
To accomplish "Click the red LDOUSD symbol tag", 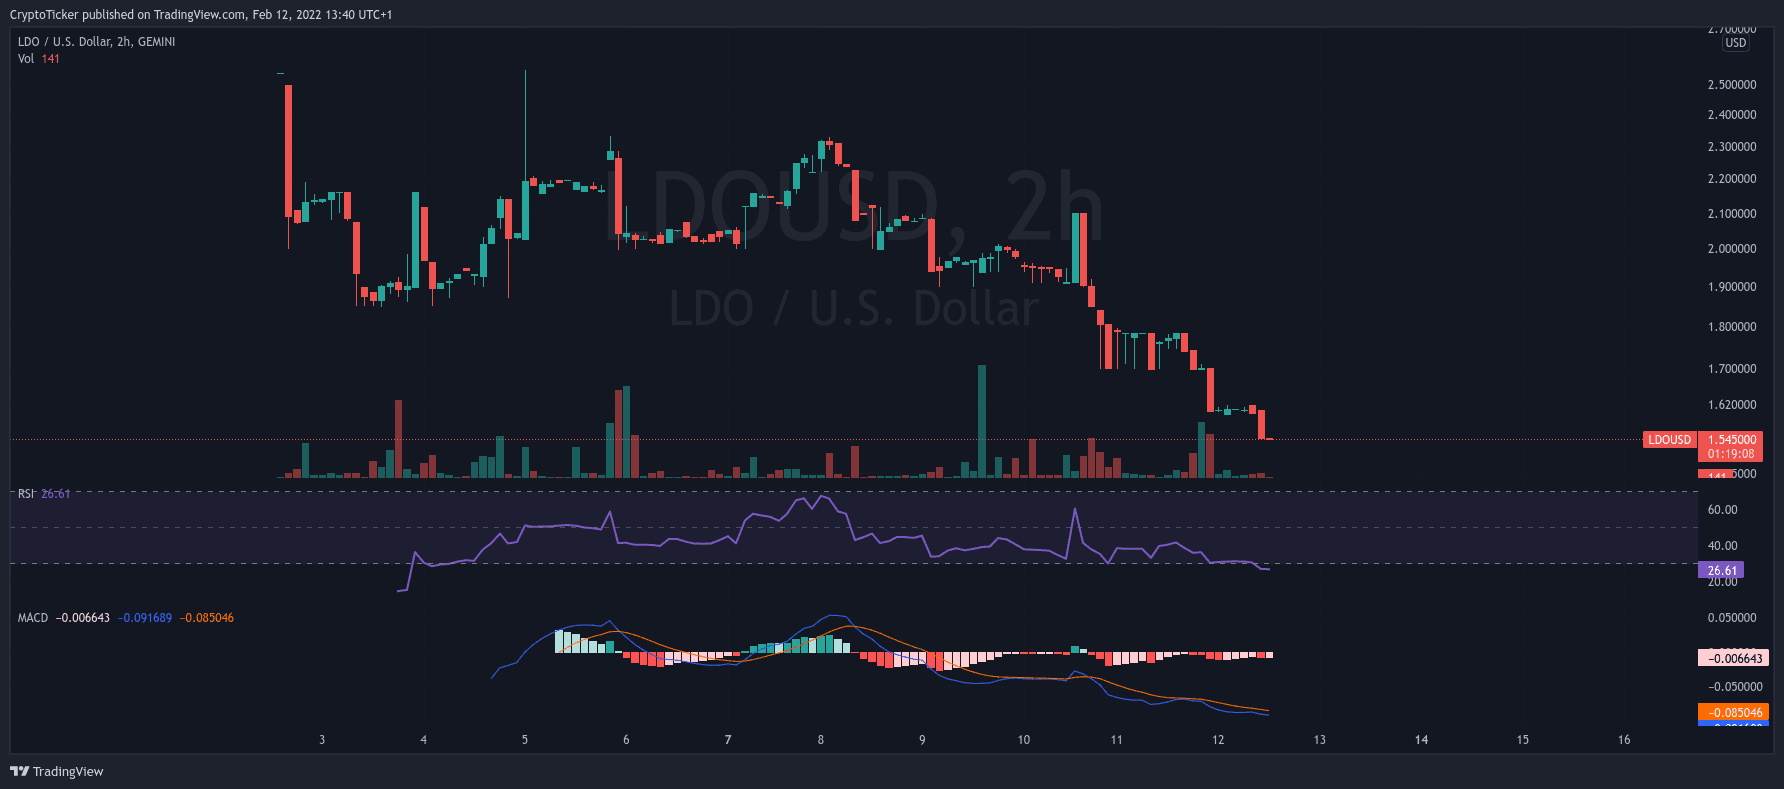I will click(x=1669, y=440).
